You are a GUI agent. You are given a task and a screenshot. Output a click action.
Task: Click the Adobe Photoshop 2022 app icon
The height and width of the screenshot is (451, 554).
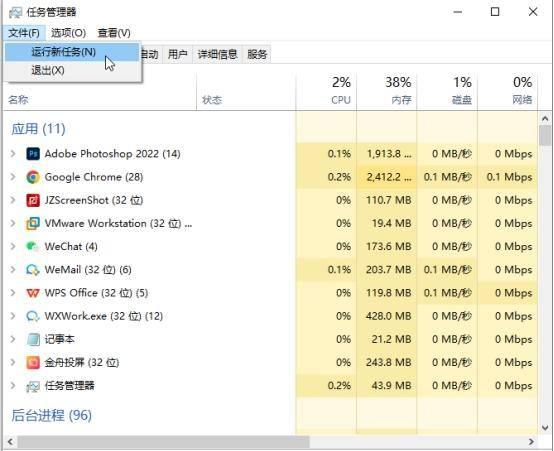pos(33,154)
